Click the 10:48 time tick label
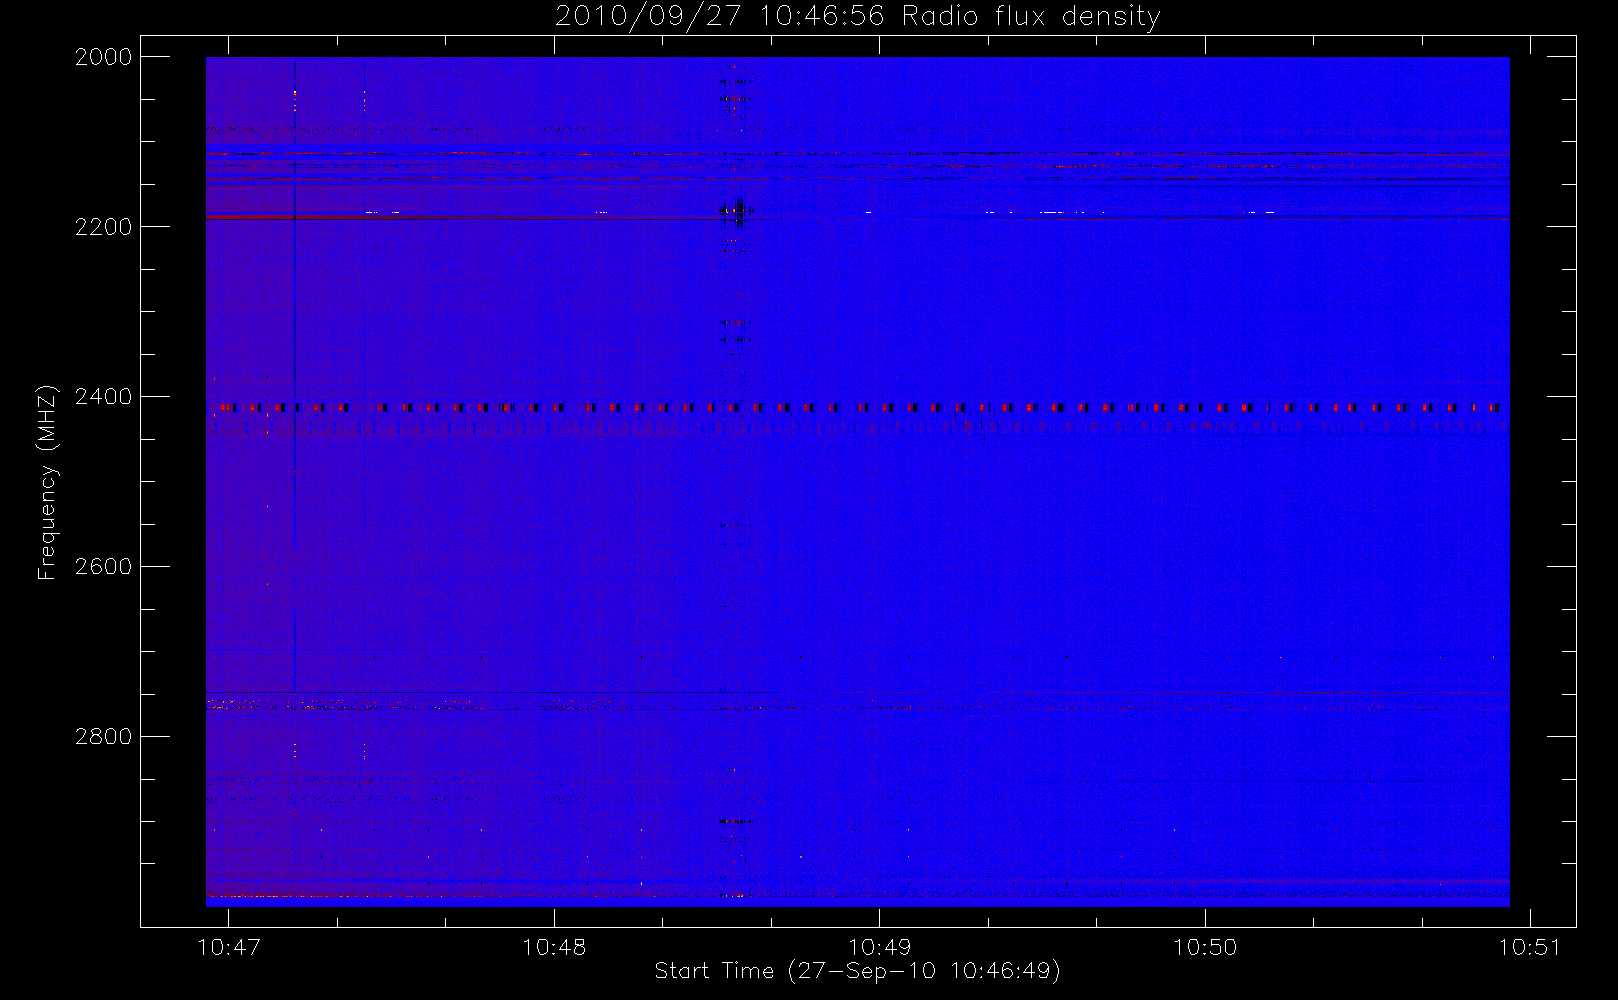This screenshot has width=1618, height=1000. [554, 947]
